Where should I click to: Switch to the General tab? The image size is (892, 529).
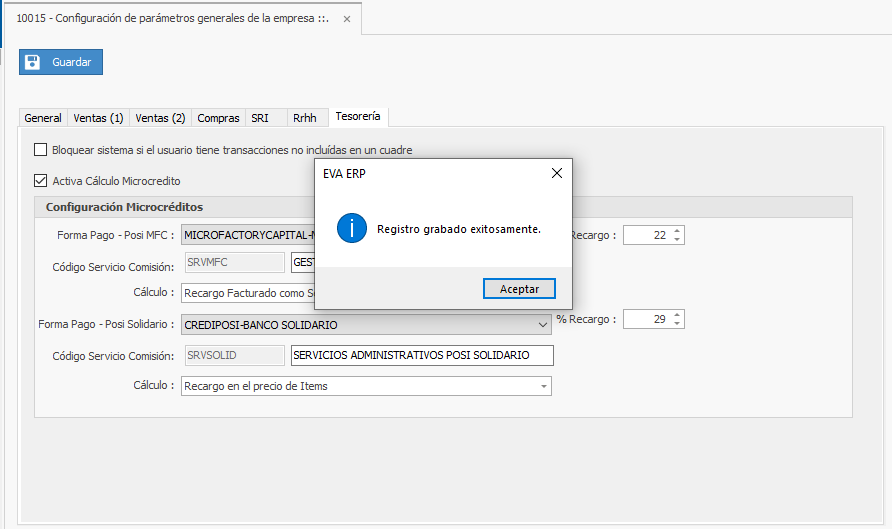[x=43, y=118]
